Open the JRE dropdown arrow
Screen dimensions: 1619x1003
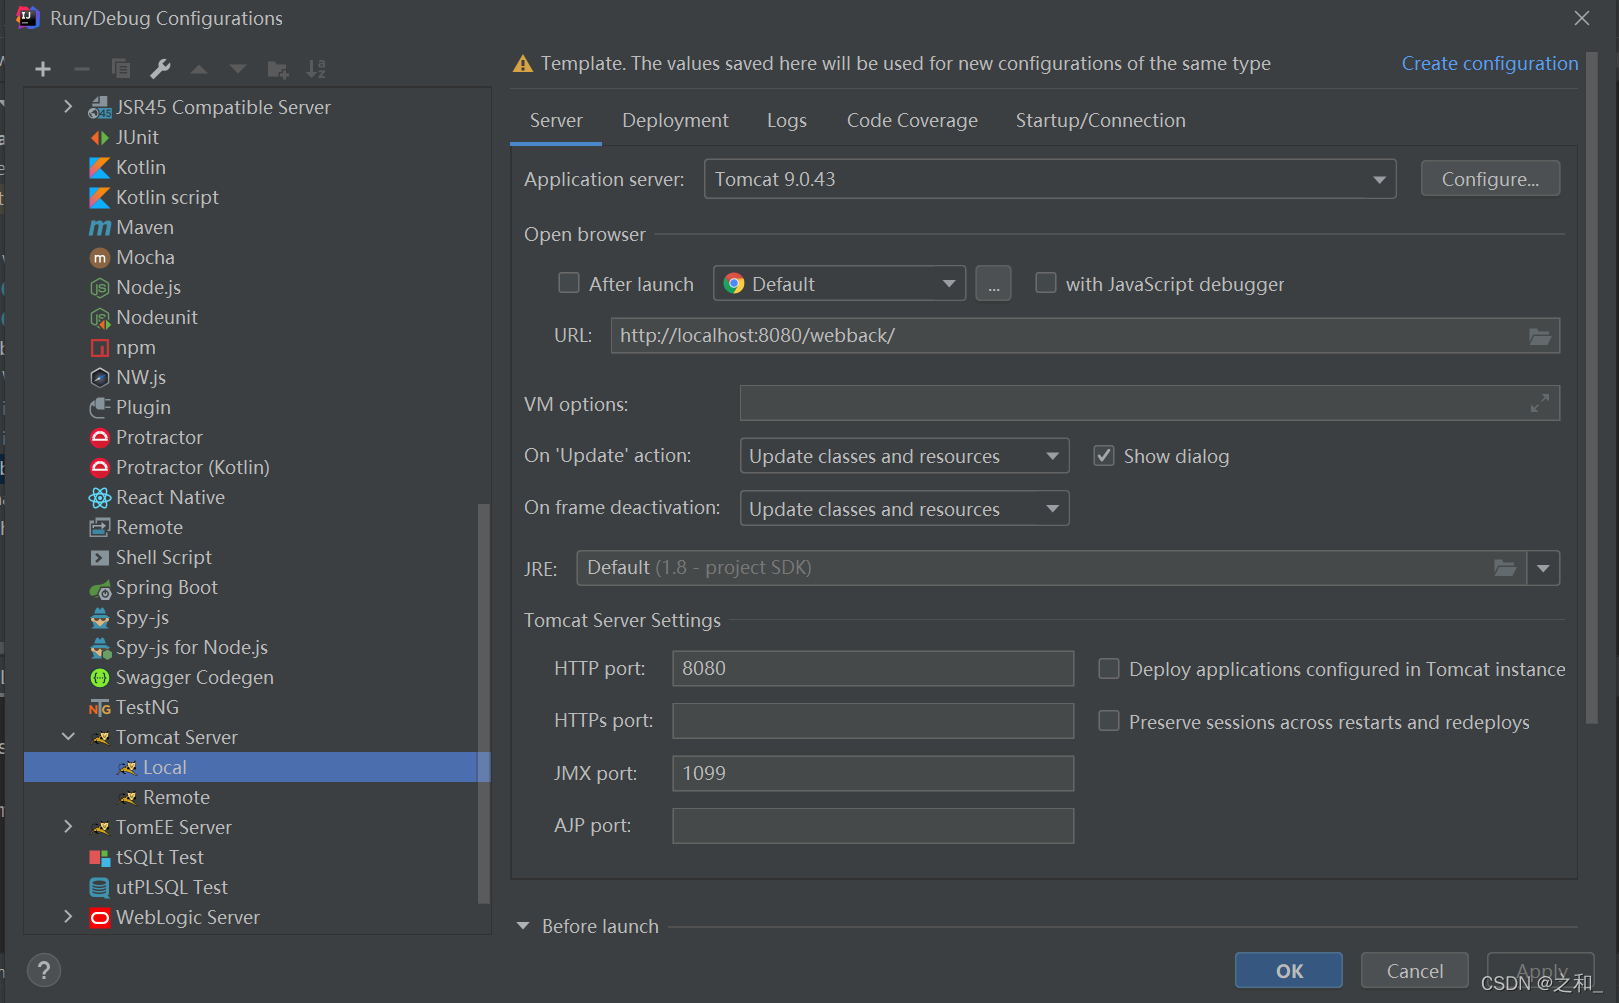[x=1543, y=568]
